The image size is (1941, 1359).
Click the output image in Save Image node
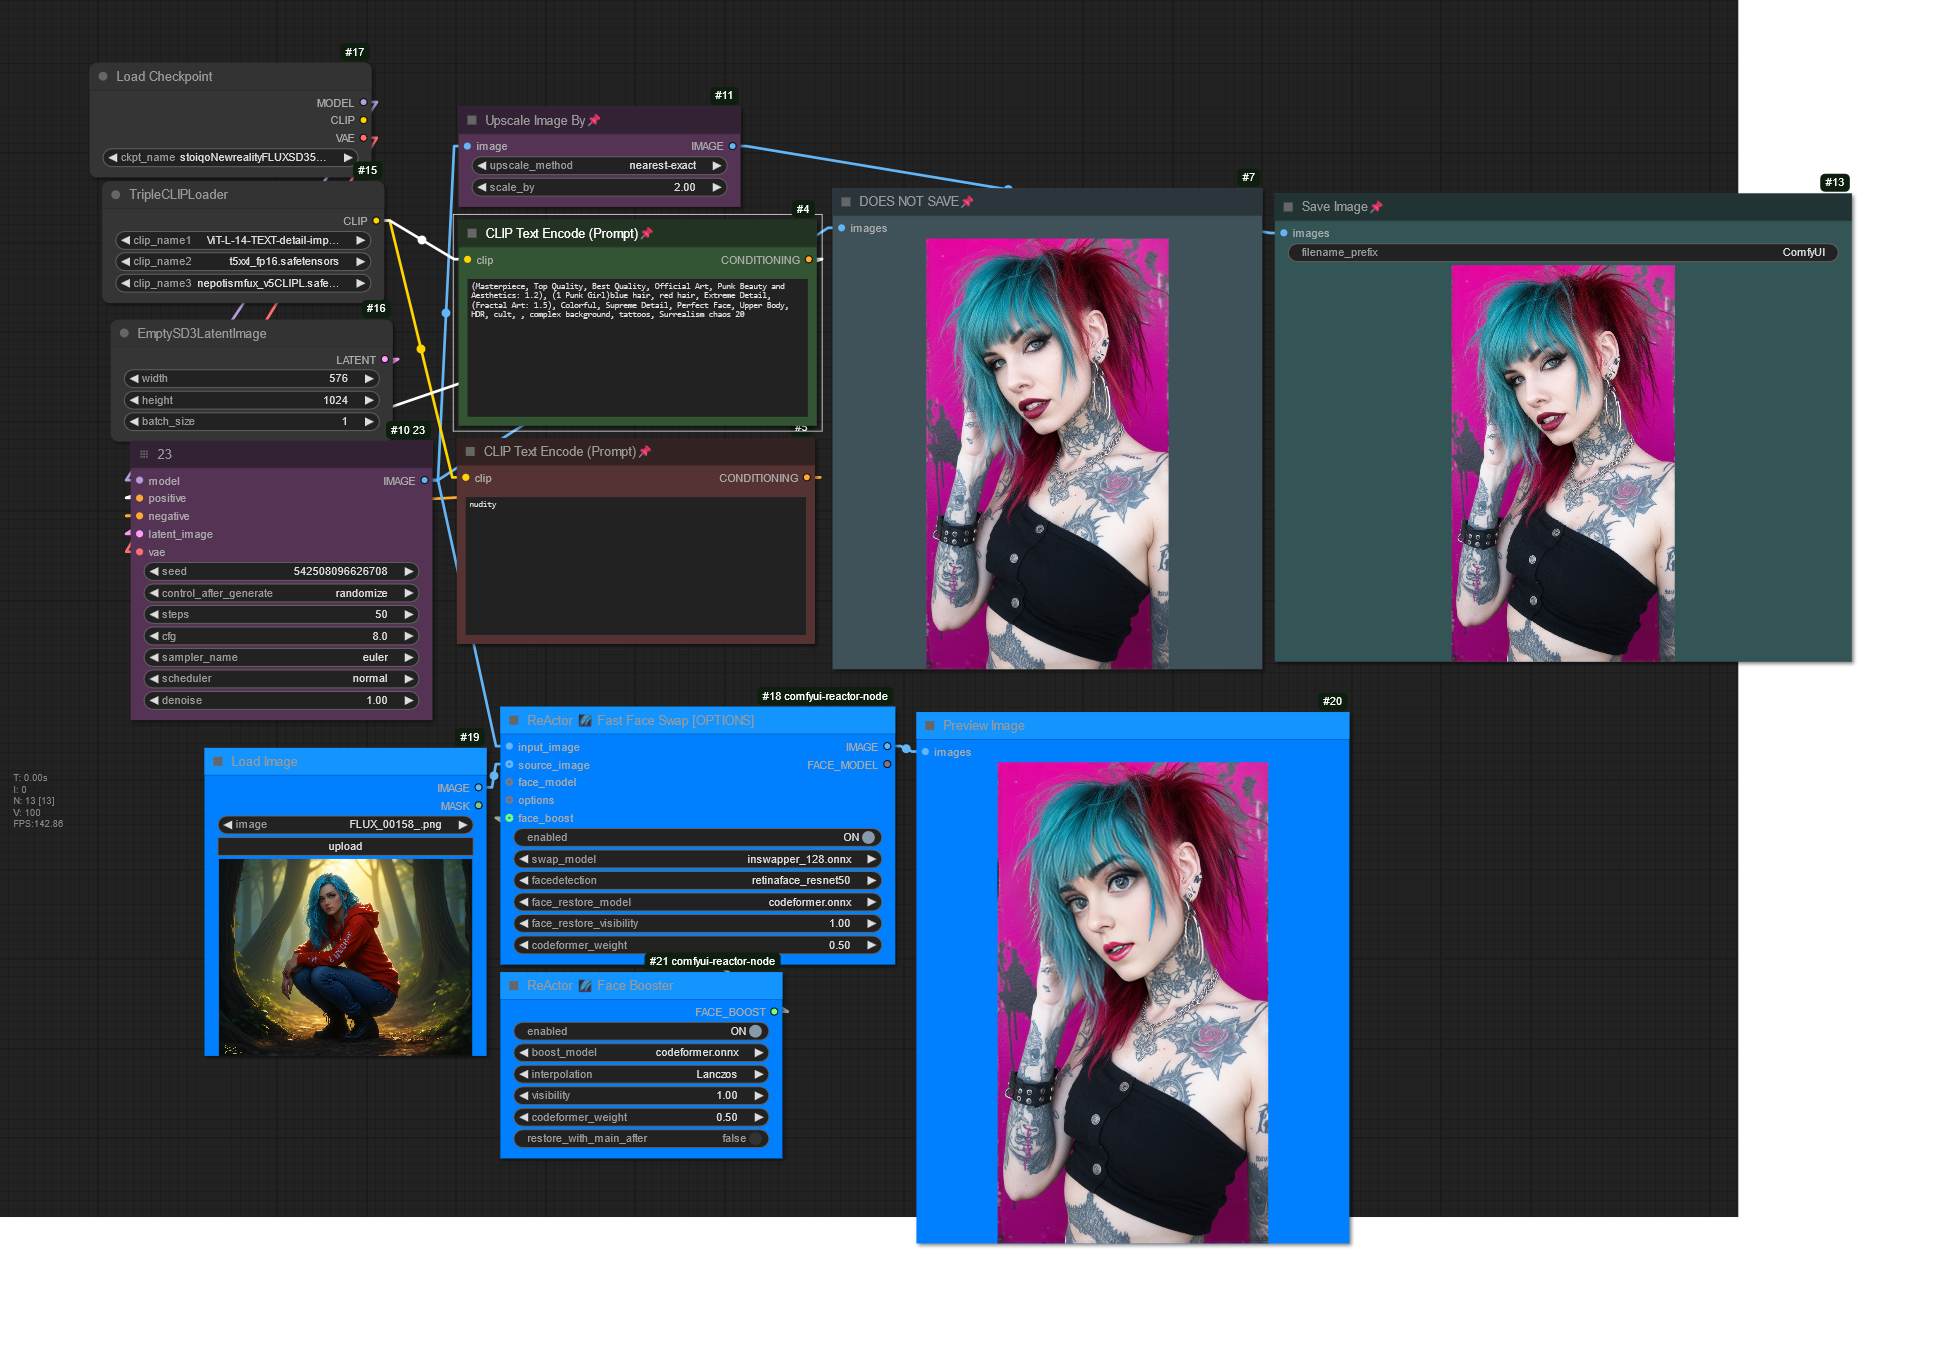tap(1563, 463)
